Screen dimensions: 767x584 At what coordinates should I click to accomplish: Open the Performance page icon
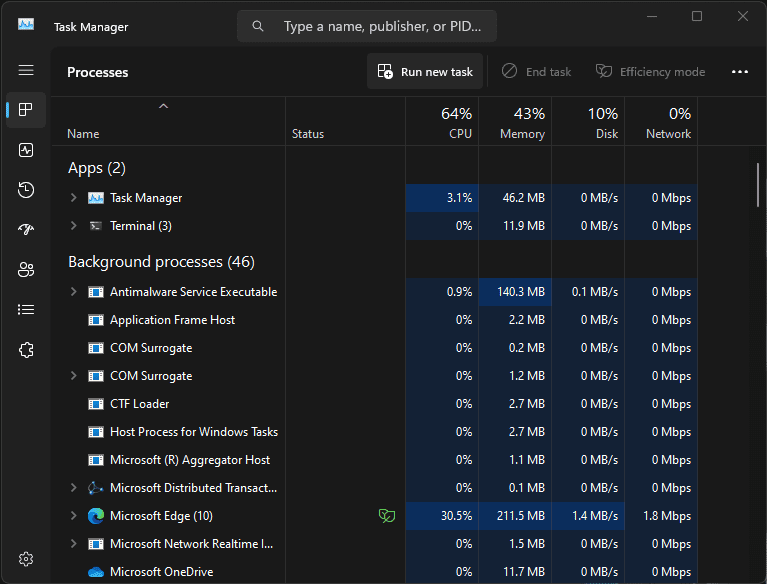coord(26,150)
